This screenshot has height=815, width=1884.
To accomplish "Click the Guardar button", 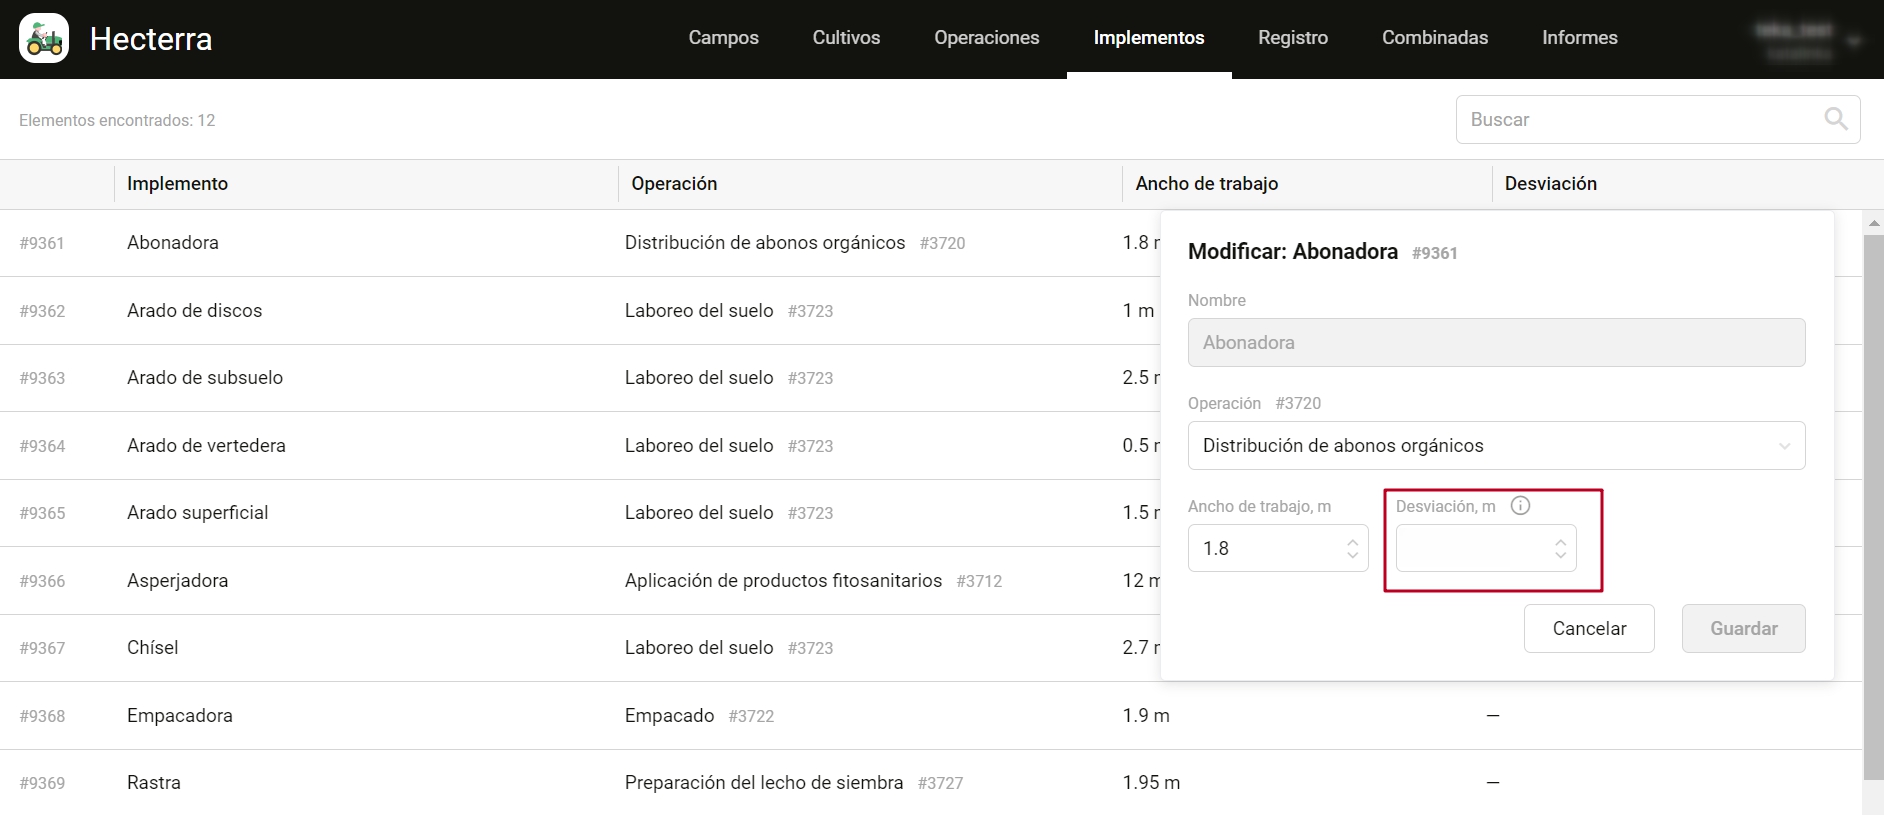I will [1743, 628].
